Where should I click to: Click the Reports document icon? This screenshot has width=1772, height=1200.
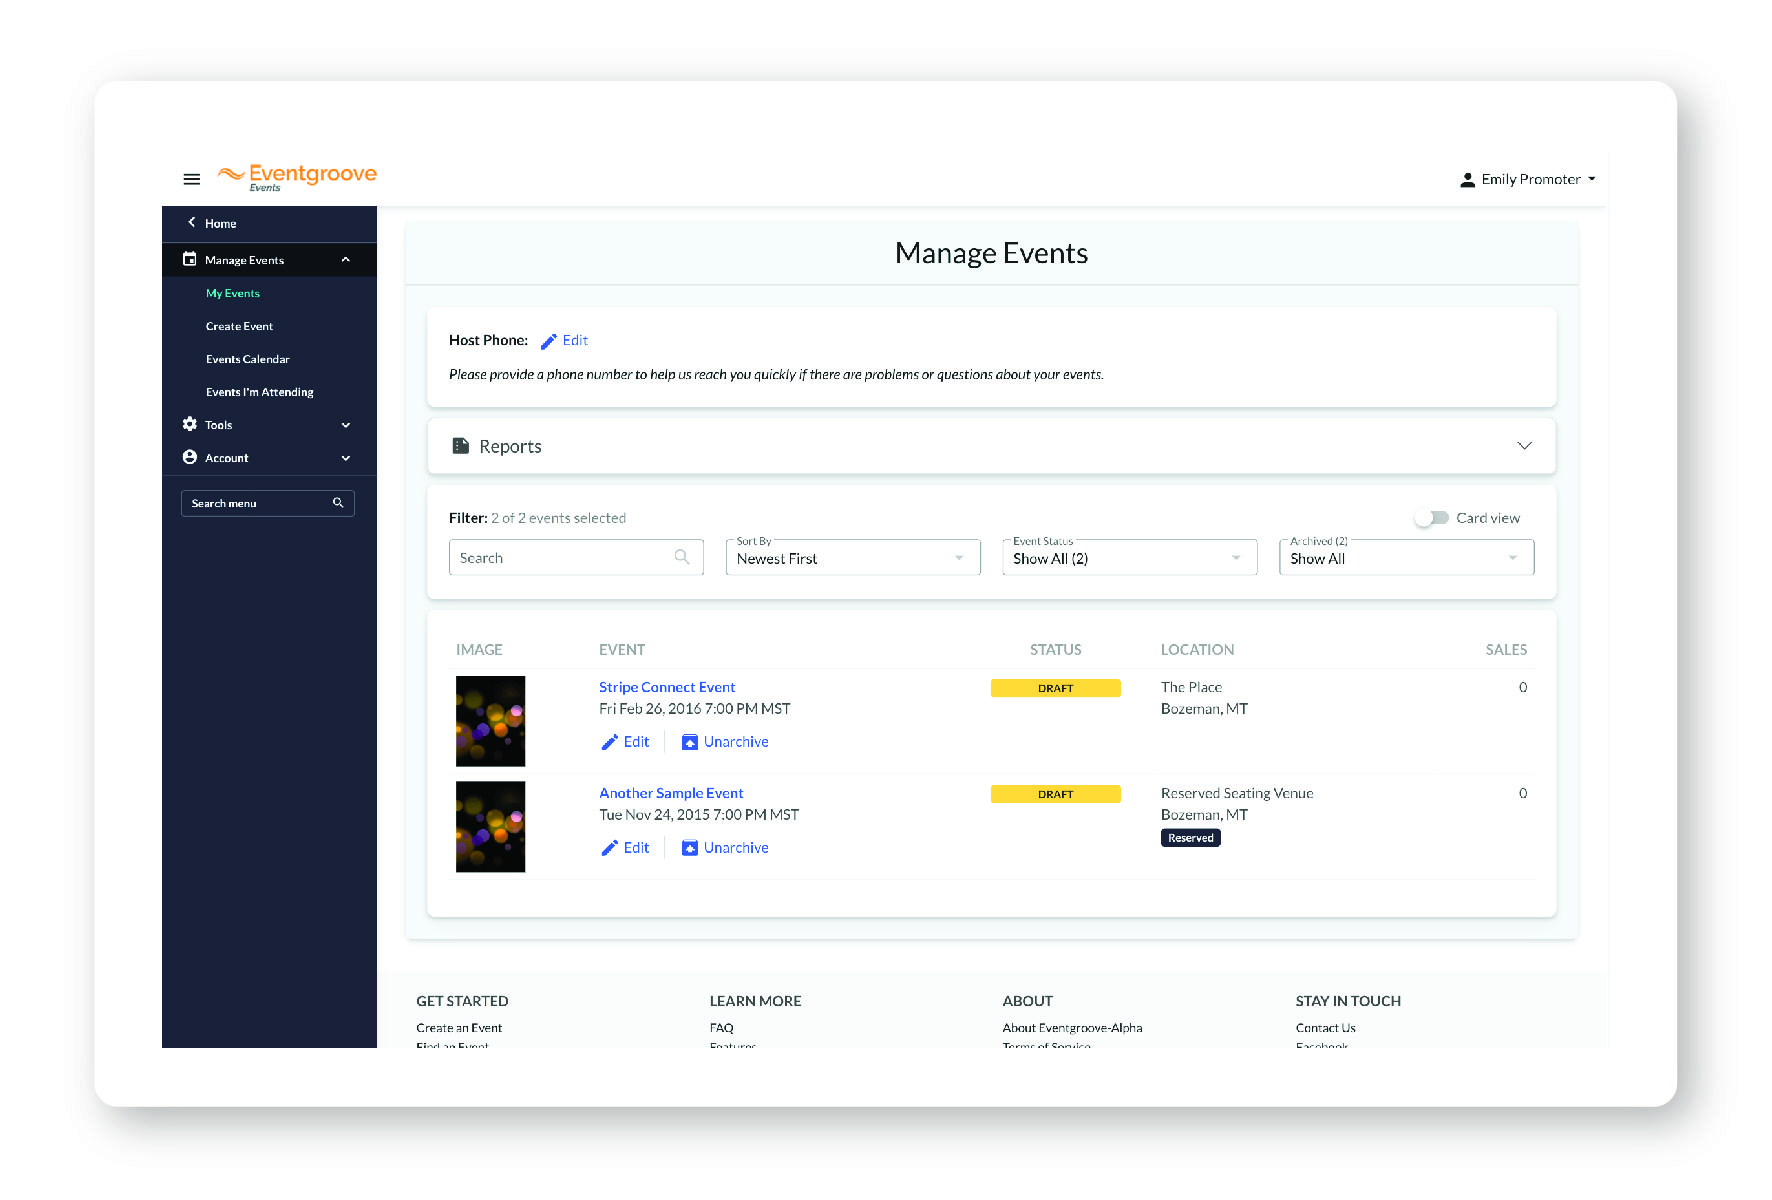(x=460, y=446)
